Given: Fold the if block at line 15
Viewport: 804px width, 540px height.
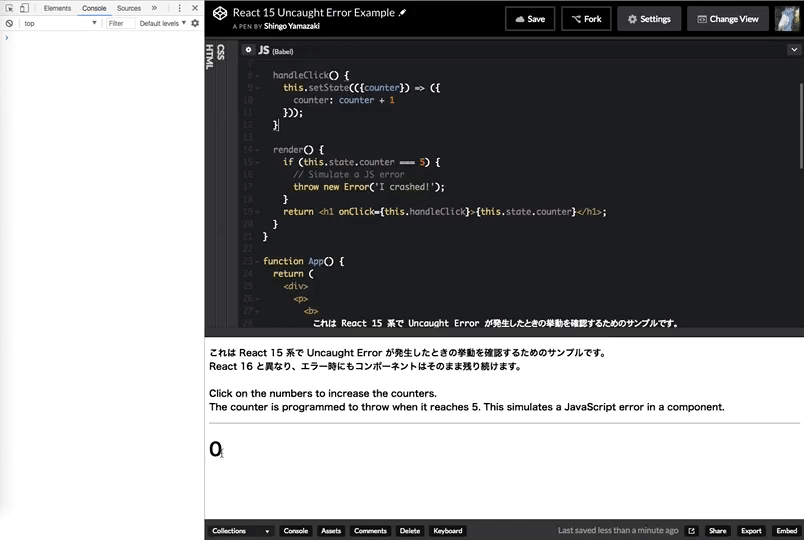Looking at the screenshot, I should [257, 163].
